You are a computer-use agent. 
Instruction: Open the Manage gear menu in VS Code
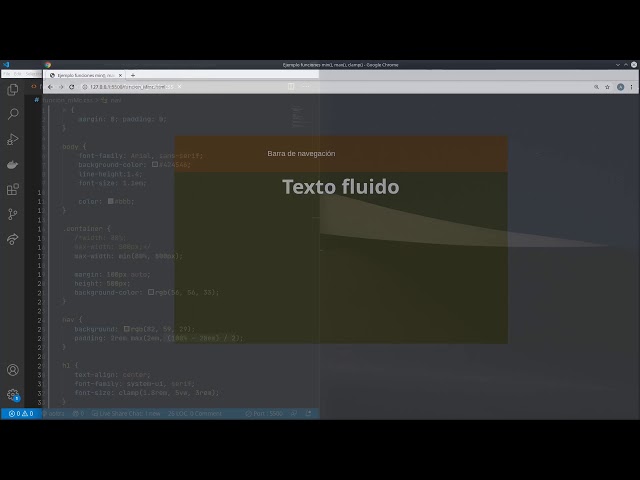13,395
